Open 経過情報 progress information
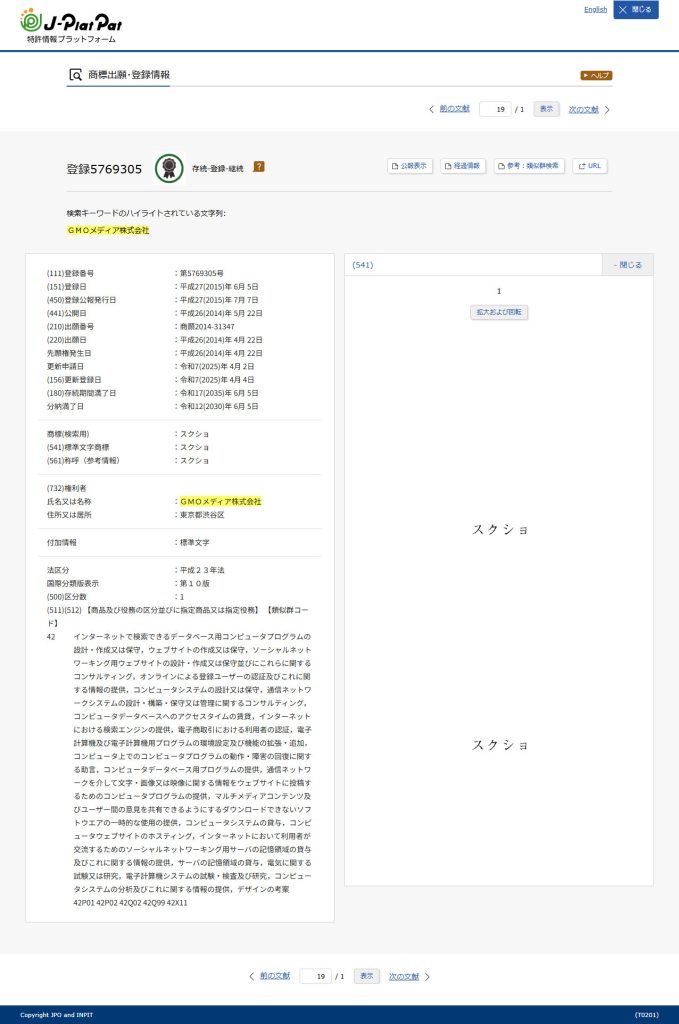Screen dimensions: 679x1024 coord(463,166)
